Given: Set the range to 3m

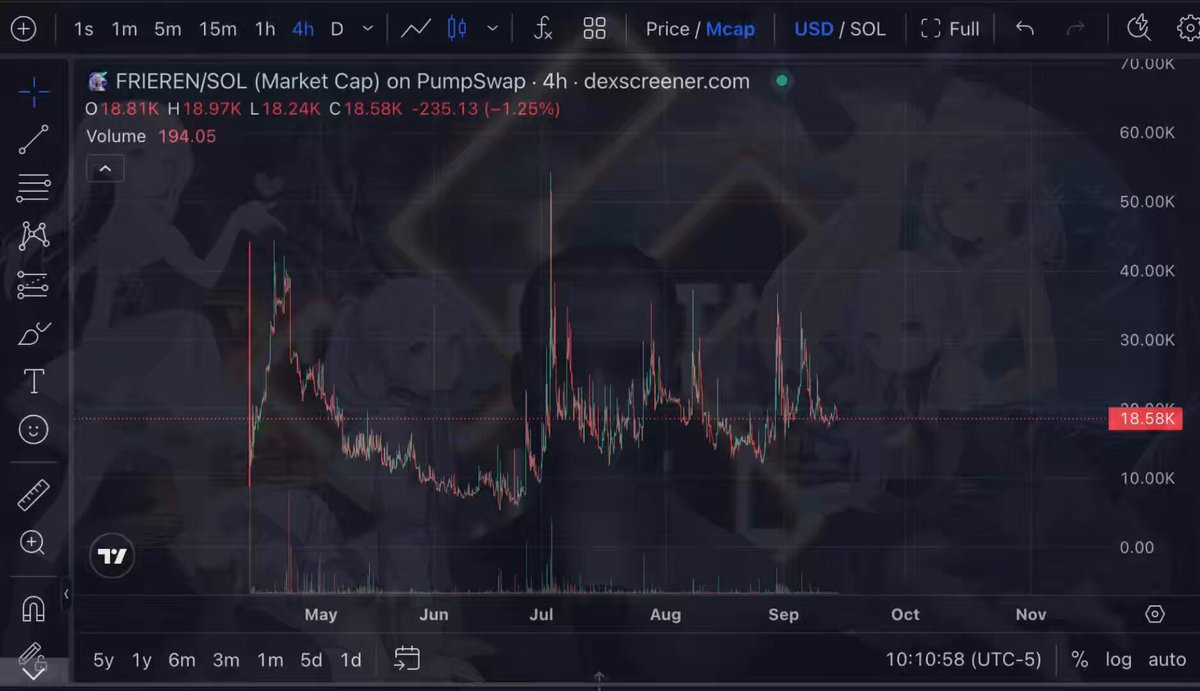Looking at the screenshot, I should 226,660.
